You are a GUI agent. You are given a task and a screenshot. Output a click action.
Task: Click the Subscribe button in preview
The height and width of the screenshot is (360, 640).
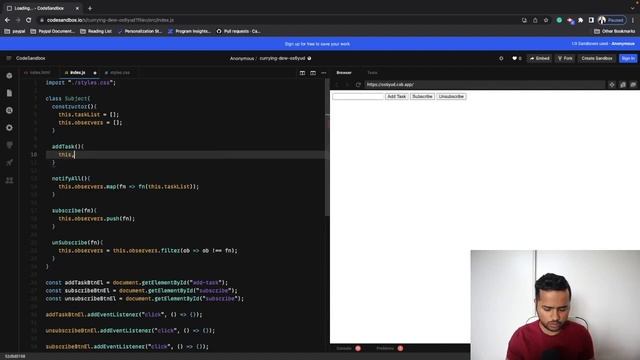coord(422,96)
